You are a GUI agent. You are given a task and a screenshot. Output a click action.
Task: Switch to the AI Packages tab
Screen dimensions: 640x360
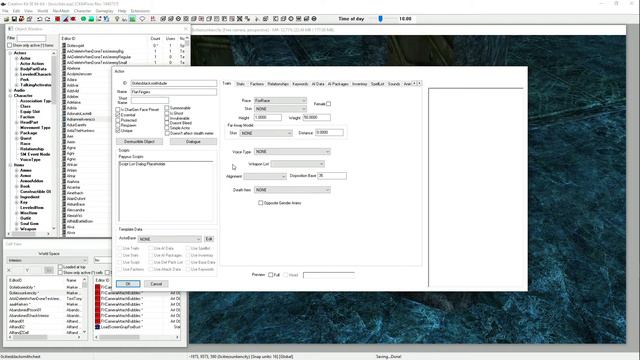point(338,84)
